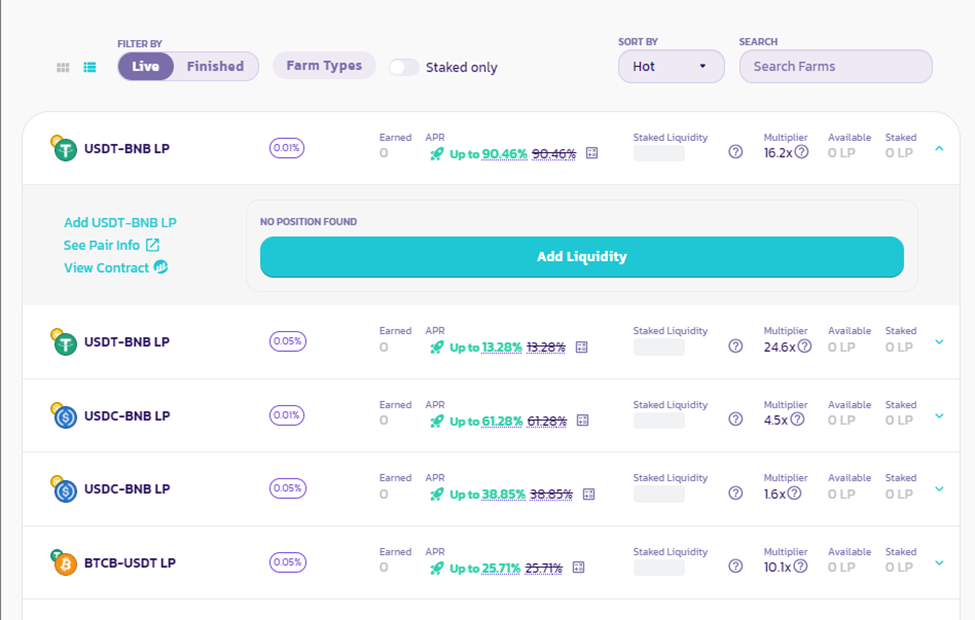The height and width of the screenshot is (620, 975).
Task: Collapse the expanded USDT-BNB LP 0.01% row
Action: [939, 149]
